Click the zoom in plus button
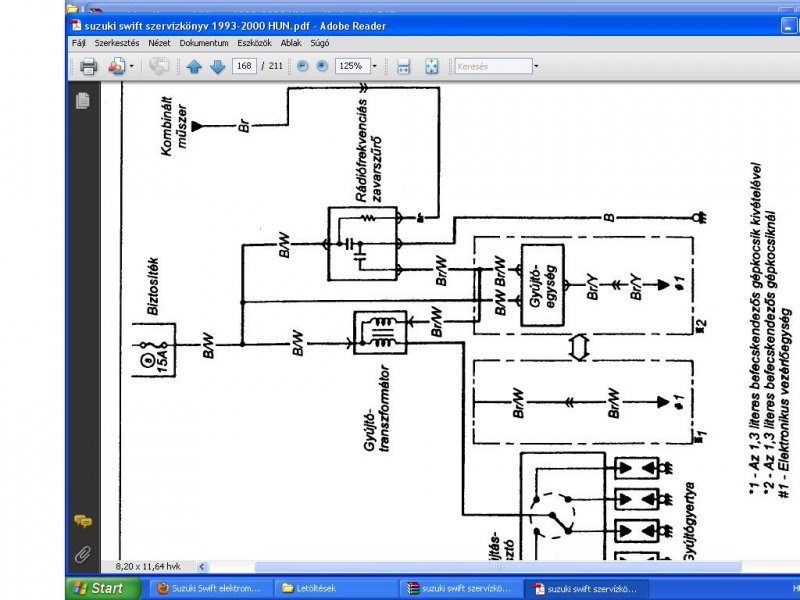The height and width of the screenshot is (600, 800). [x=322, y=66]
